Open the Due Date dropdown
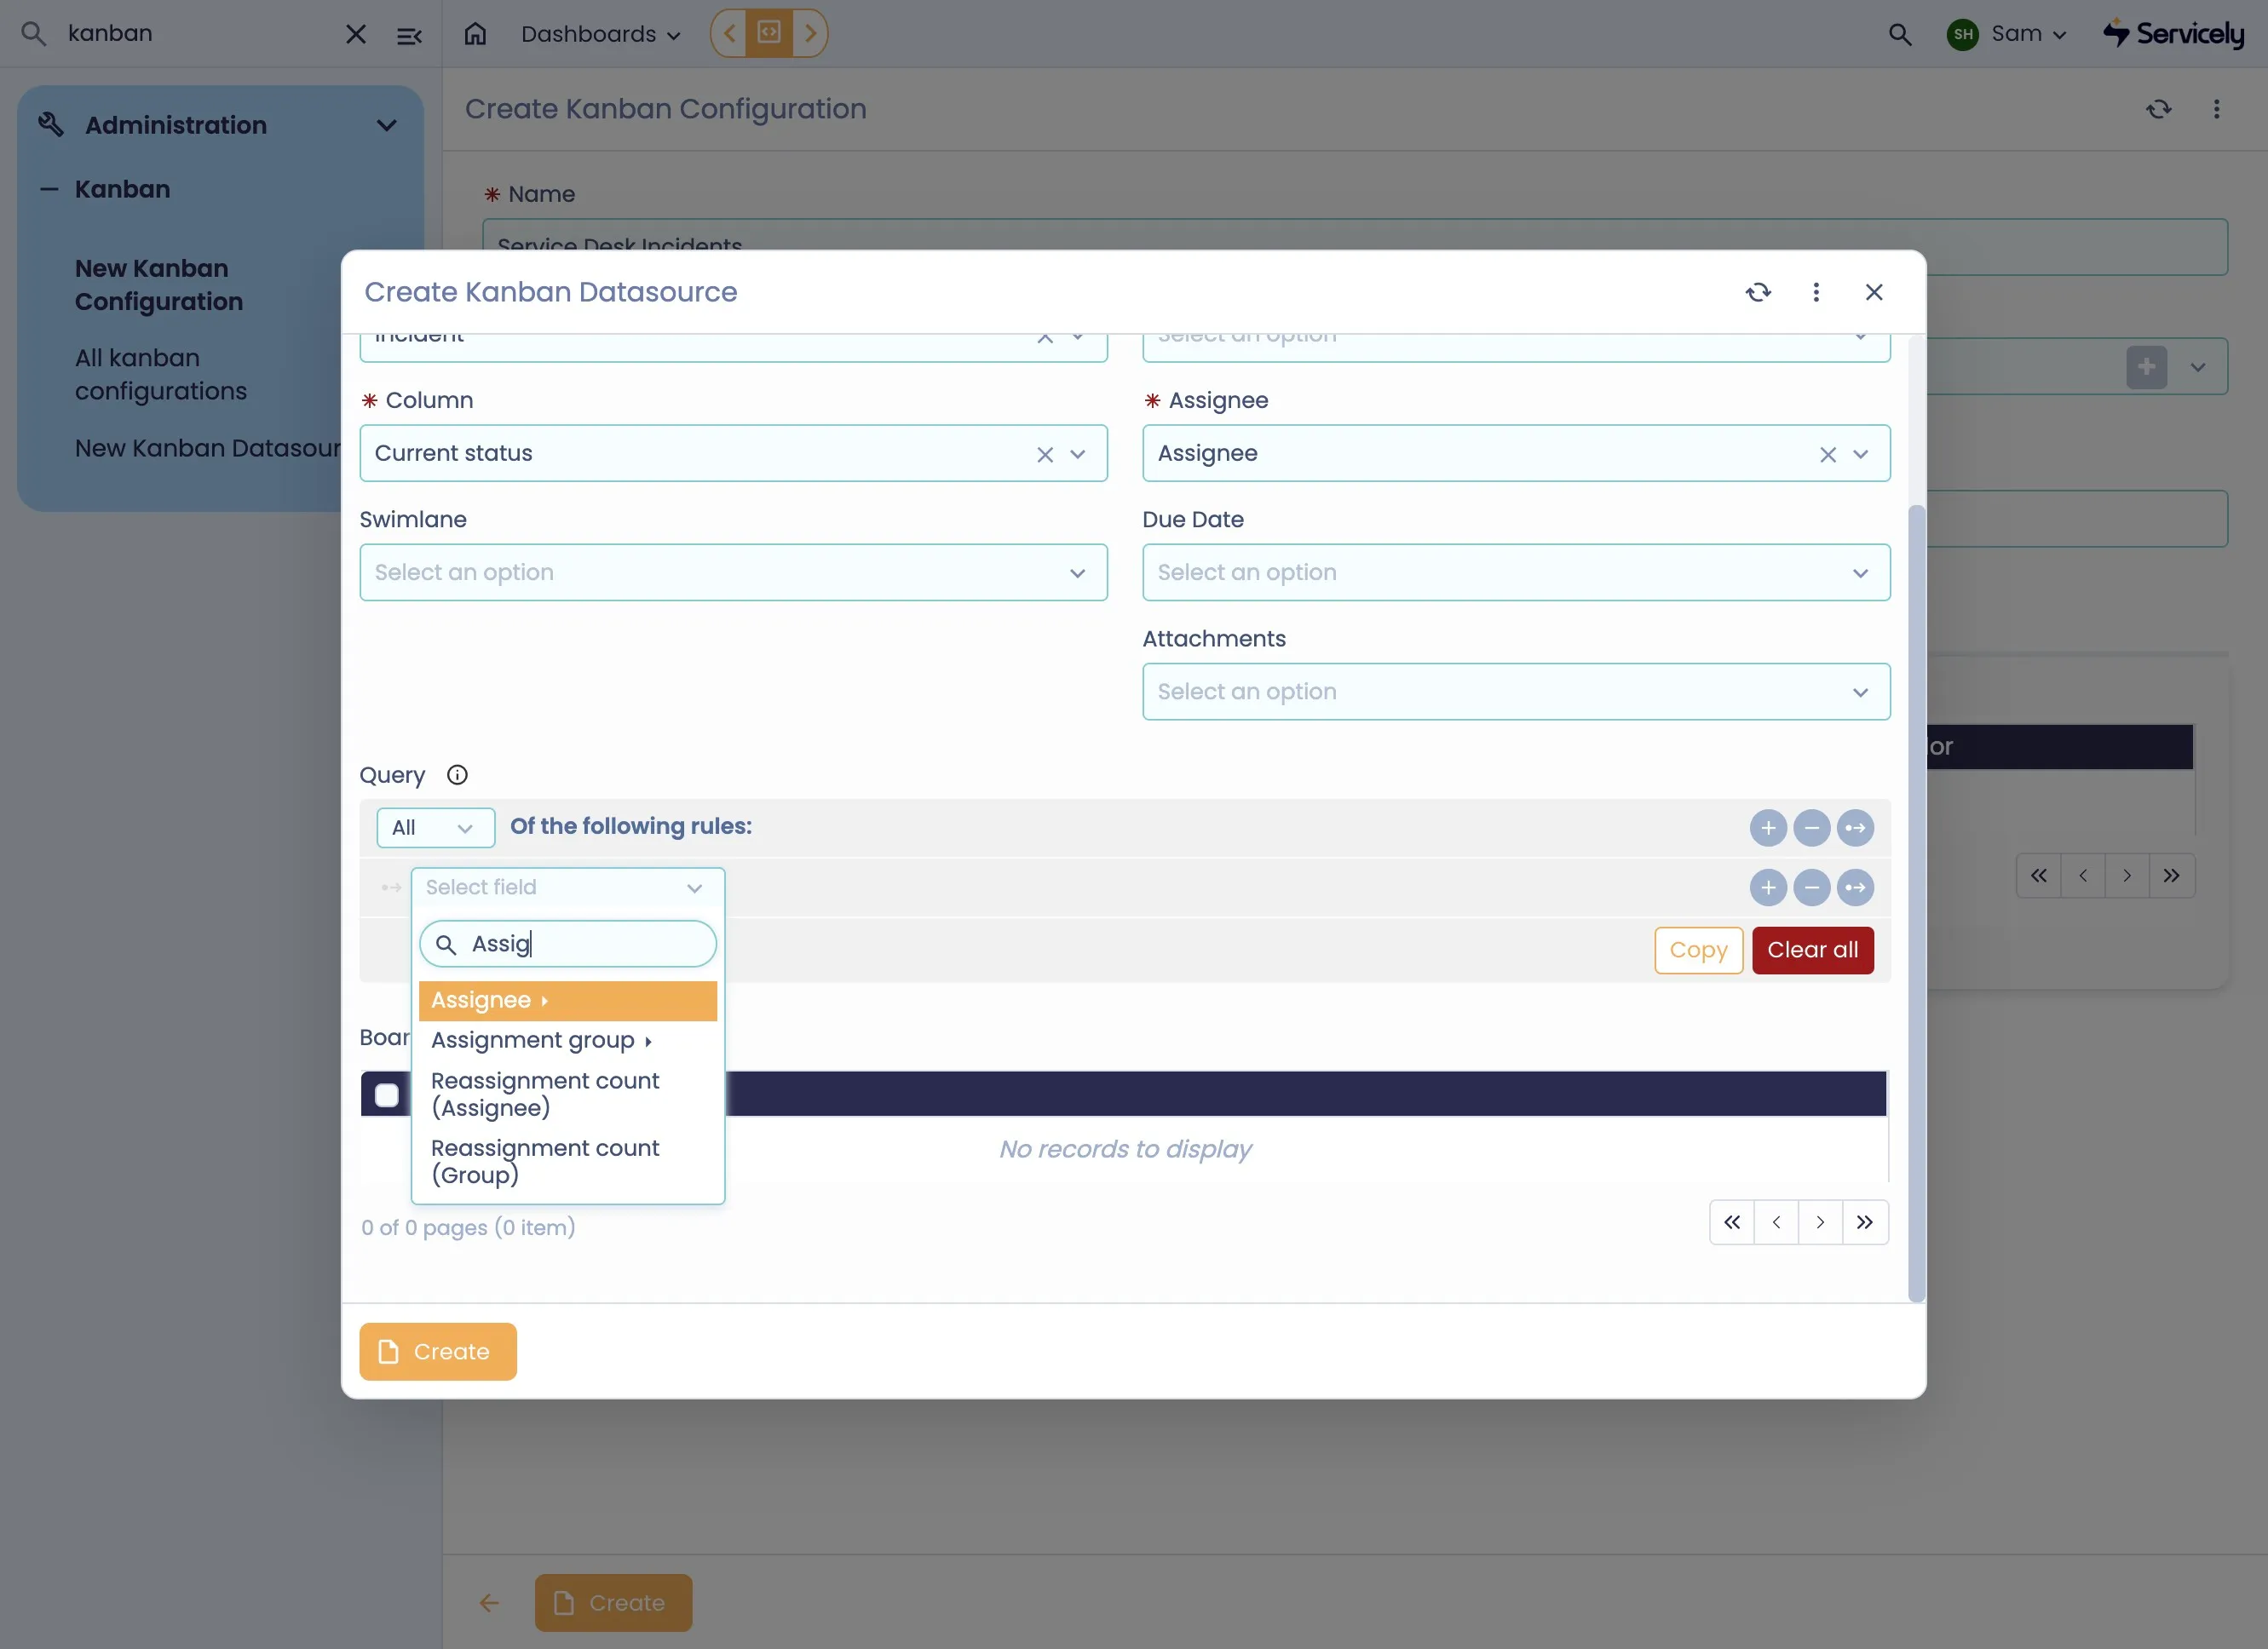 click(1516, 572)
